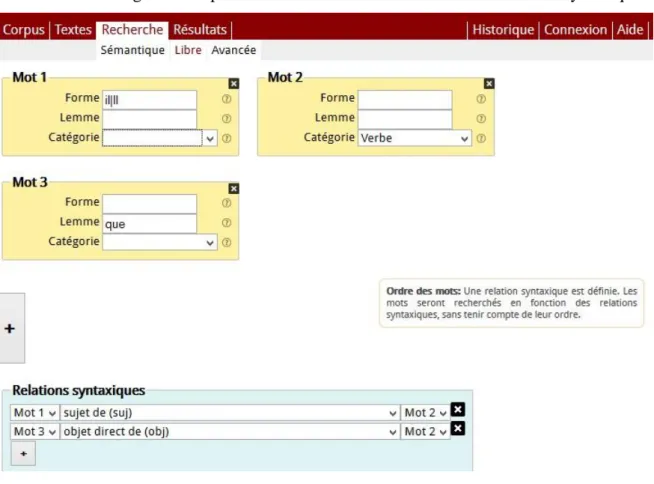
Task: Select the Recherche tab
Action: (x=132, y=30)
